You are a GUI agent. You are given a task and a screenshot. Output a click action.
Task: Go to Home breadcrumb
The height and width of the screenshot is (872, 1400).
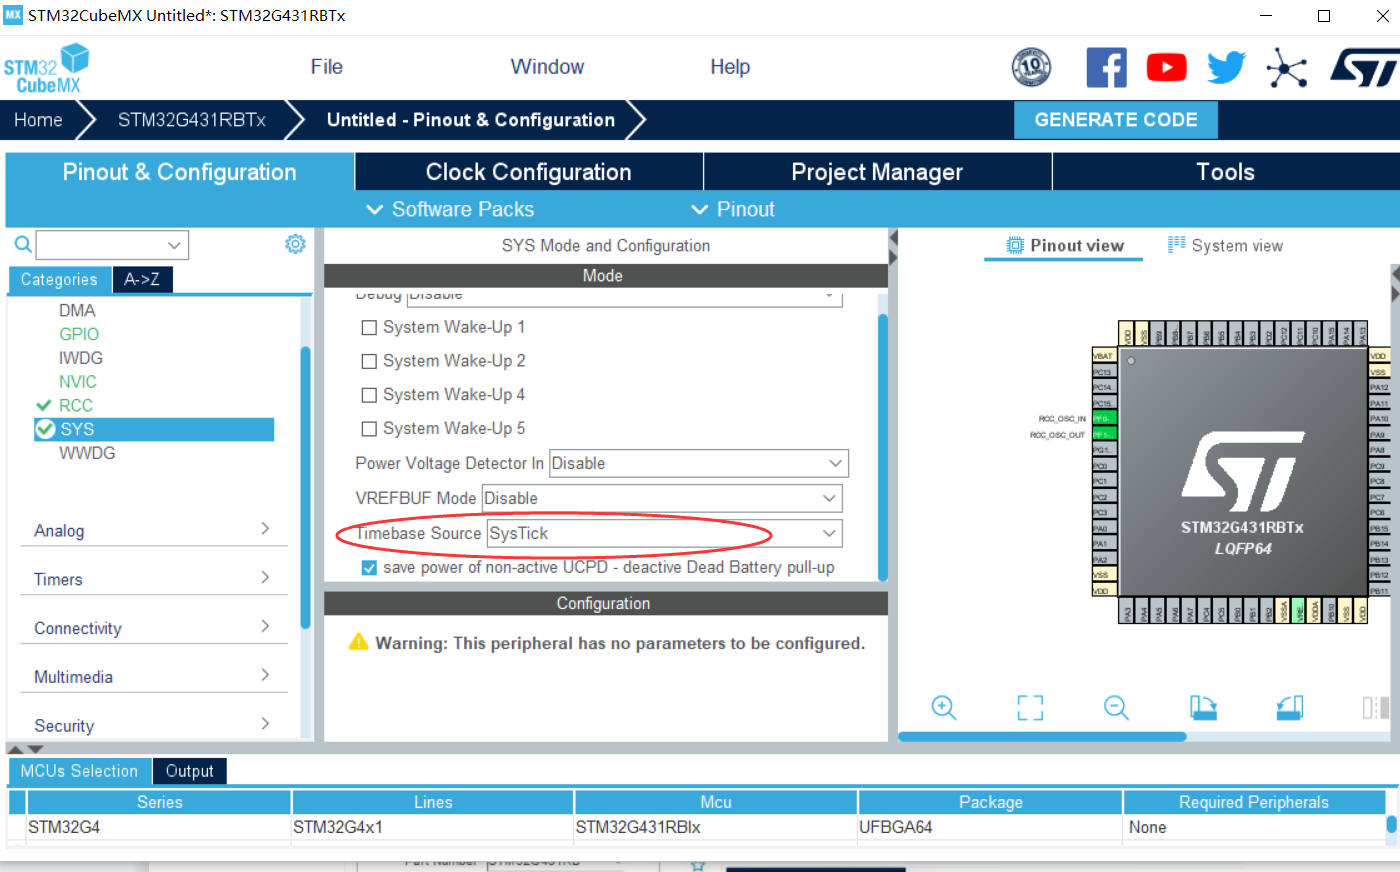coord(38,120)
